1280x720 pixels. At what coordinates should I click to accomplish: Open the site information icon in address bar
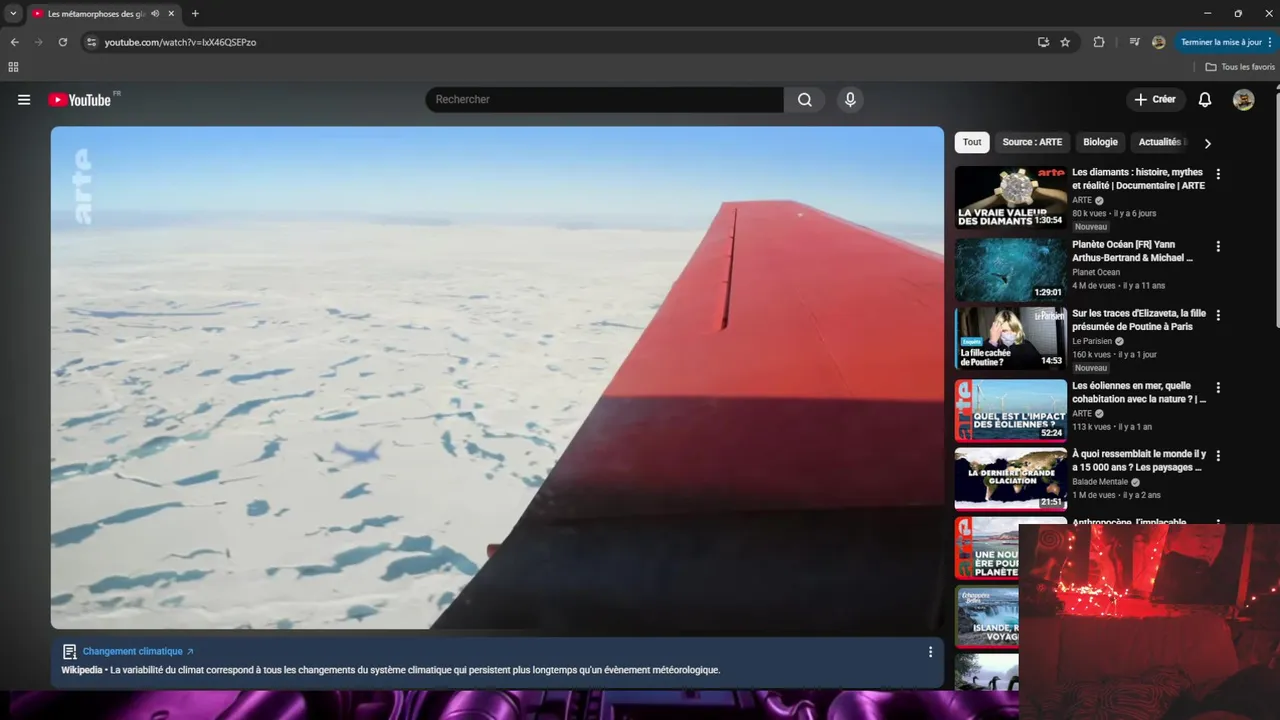point(91,42)
